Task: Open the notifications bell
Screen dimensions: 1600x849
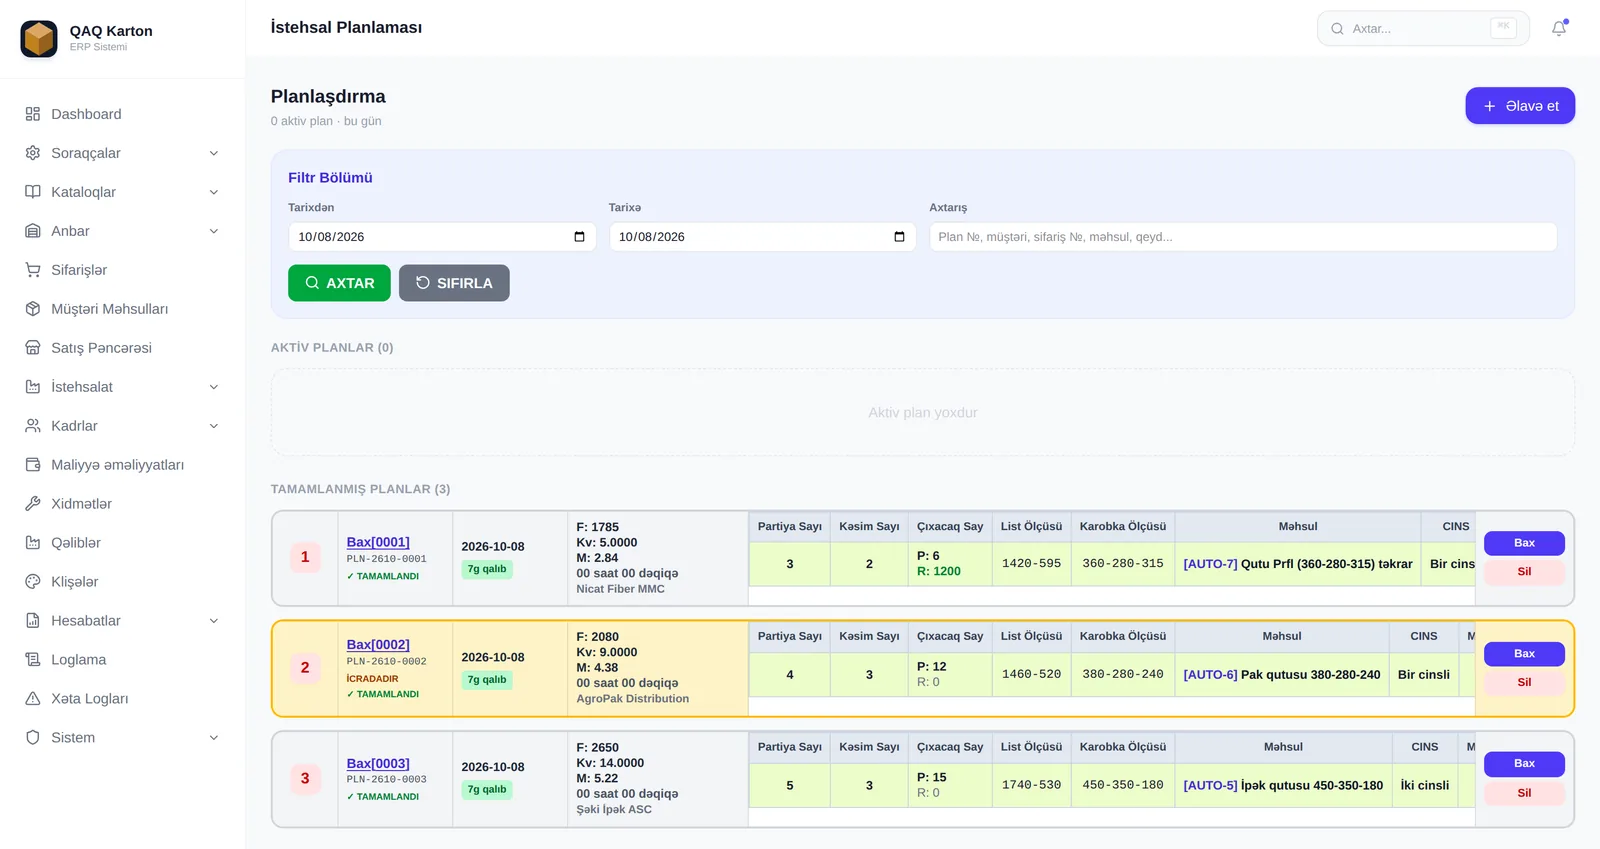Action: tap(1559, 28)
